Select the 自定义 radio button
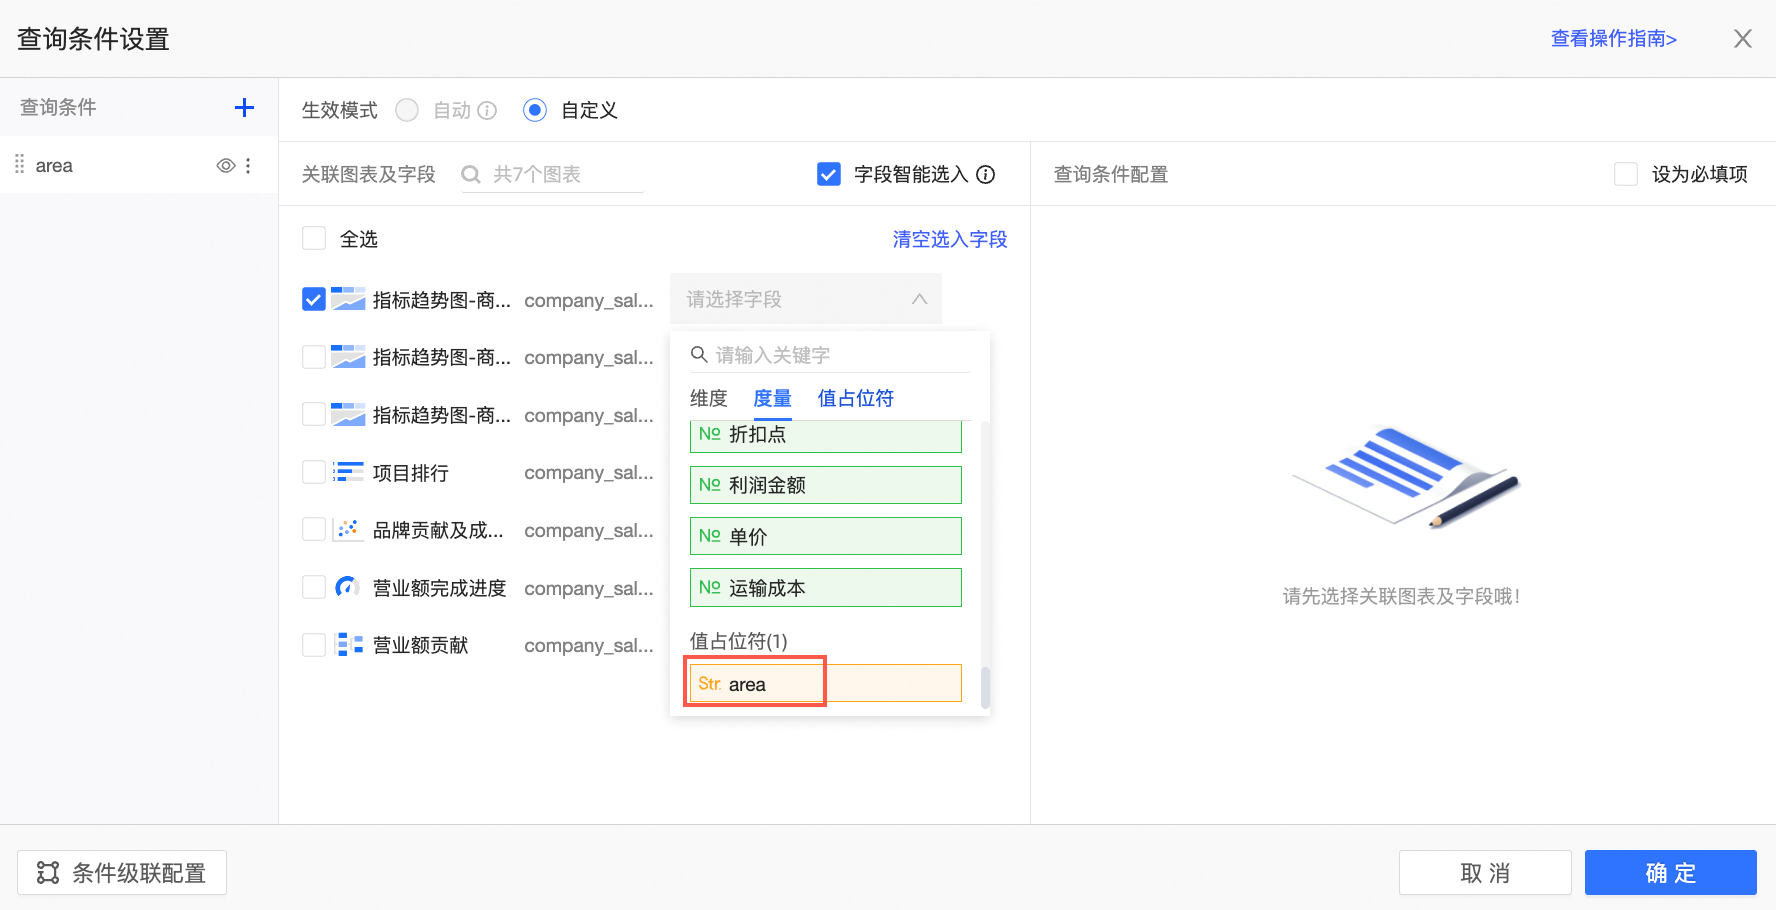Viewport: 1776px width, 910px height. click(x=535, y=110)
